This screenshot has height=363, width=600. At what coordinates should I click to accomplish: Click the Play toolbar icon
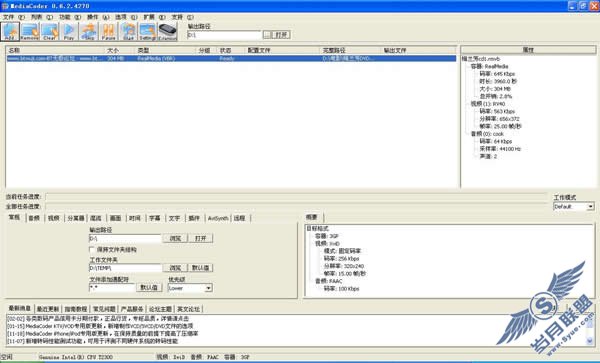click(x=69, y=31)
